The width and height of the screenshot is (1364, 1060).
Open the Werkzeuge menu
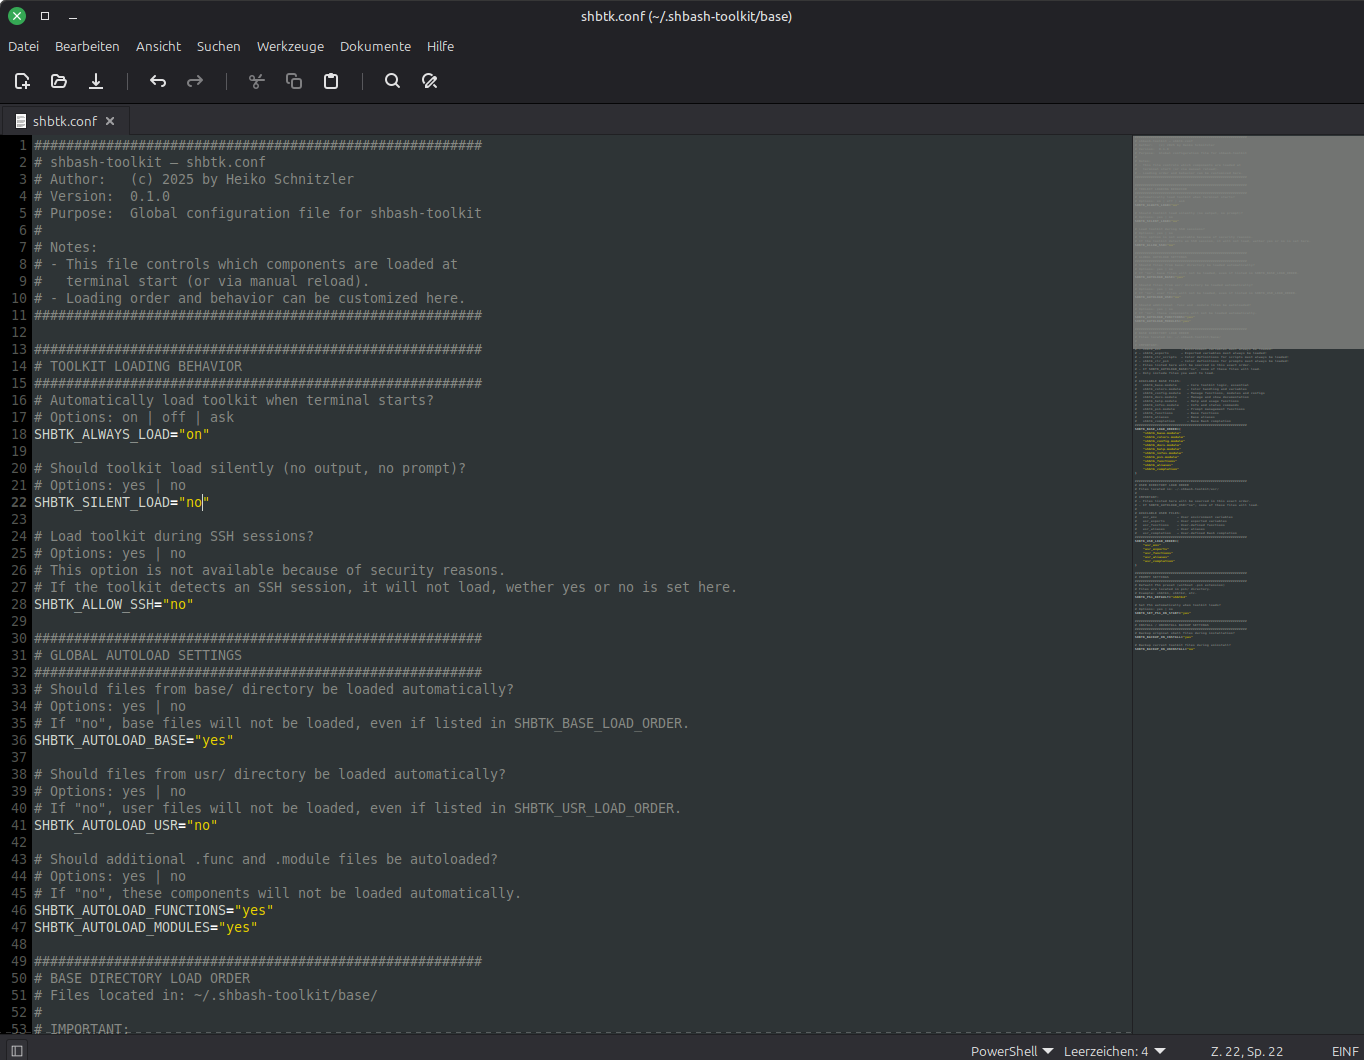click(290, 46)
